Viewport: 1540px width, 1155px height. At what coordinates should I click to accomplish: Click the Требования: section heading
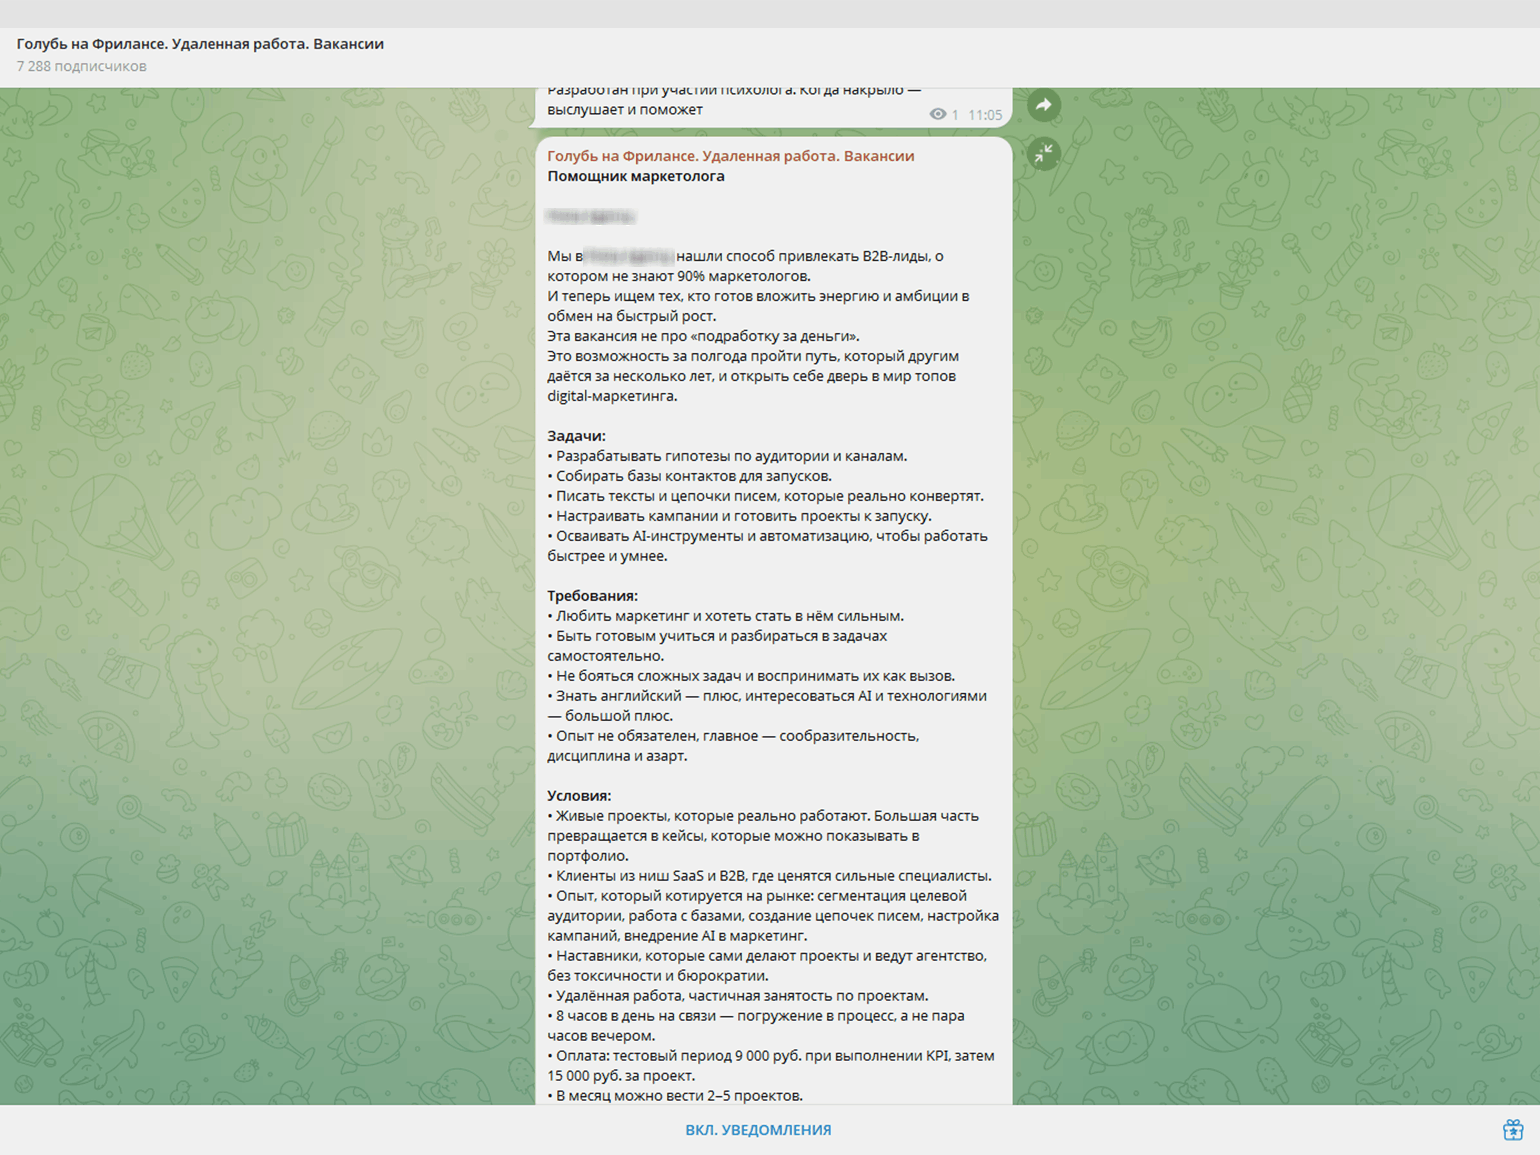pyautogui.click(x=592, y=596)
